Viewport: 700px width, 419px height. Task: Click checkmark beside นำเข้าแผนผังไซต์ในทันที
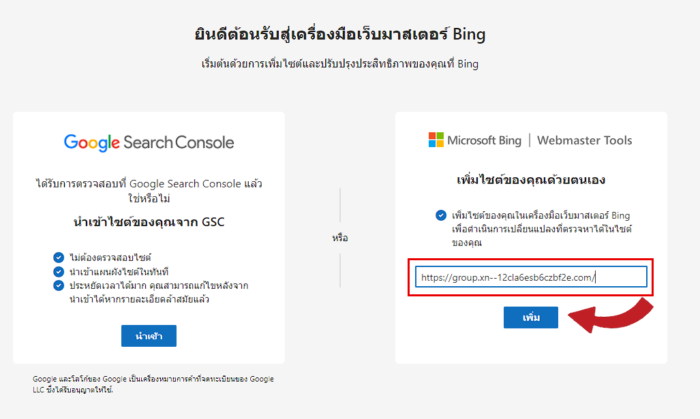pyautogui.click(x=58, y=271)
